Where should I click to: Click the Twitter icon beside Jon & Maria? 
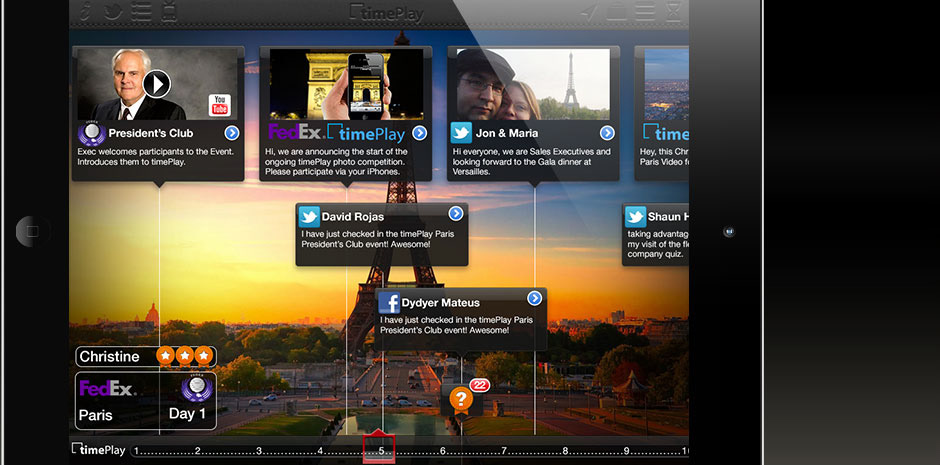(x=461, y=133)
